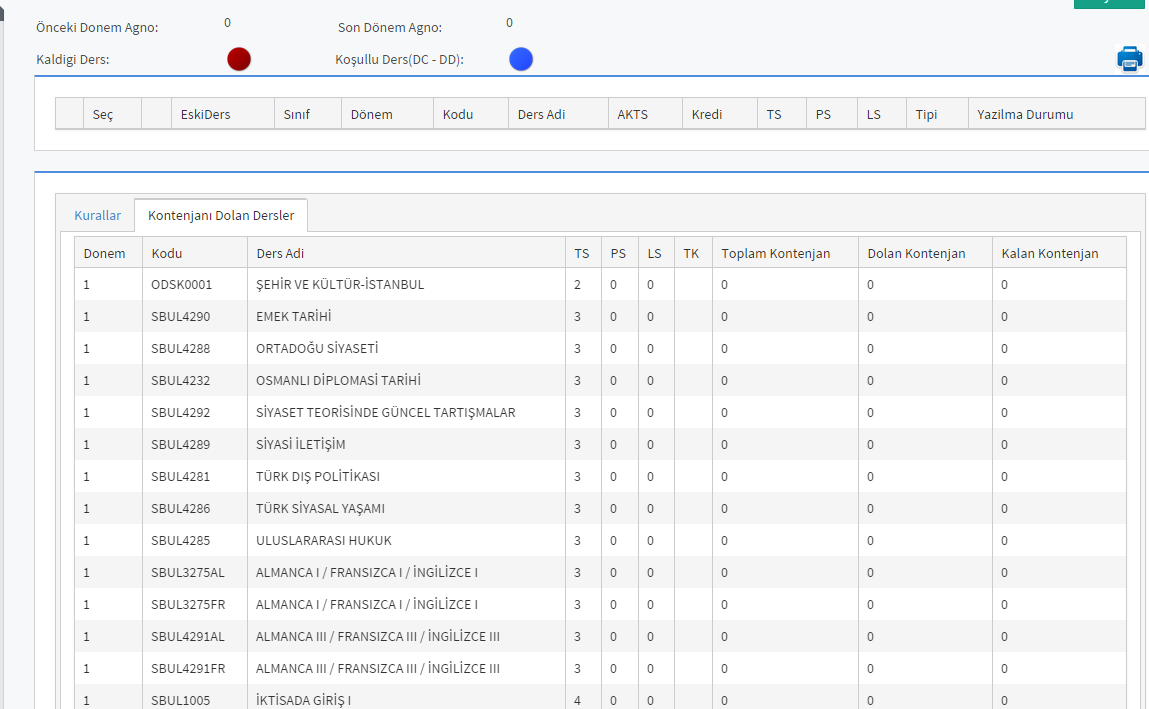This screenshot has height=709, width=1149.
Task: Select course code SBUL4232
Action: pos(180,380)
